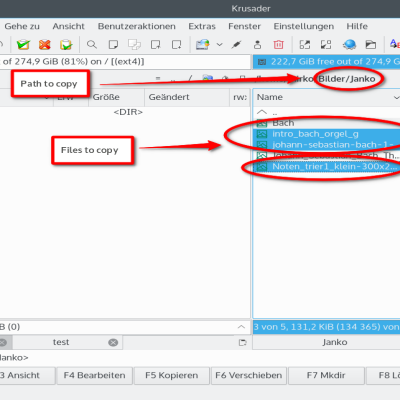400x400 pixels.
Task: Click the F7 Mkdir button
Action: [326, 375]
